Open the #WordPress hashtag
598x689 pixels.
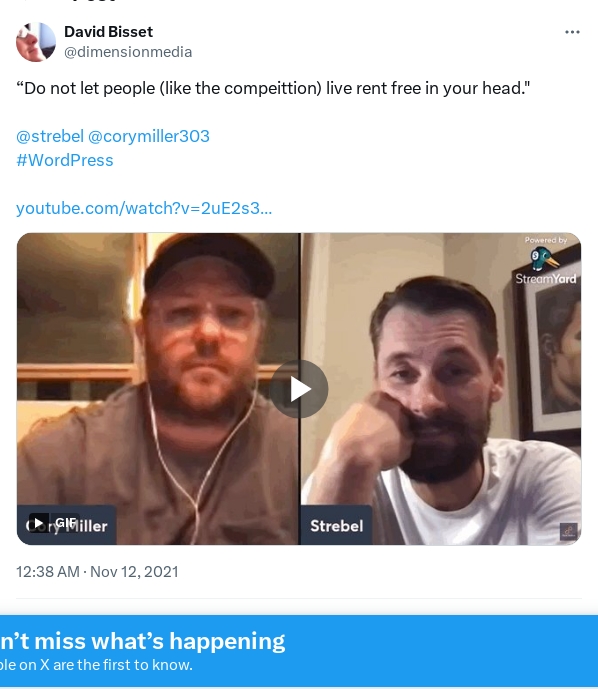(x=65, y=160)
